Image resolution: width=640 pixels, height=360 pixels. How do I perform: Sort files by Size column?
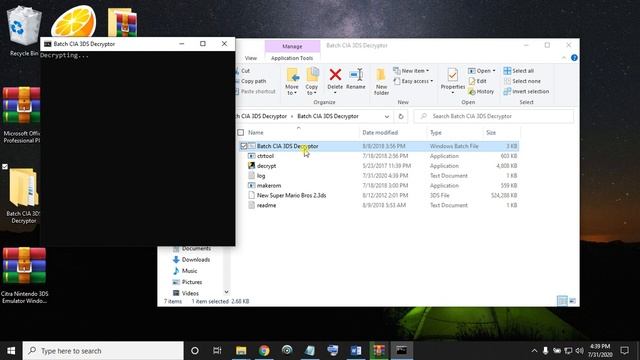[x=491, y=132]
